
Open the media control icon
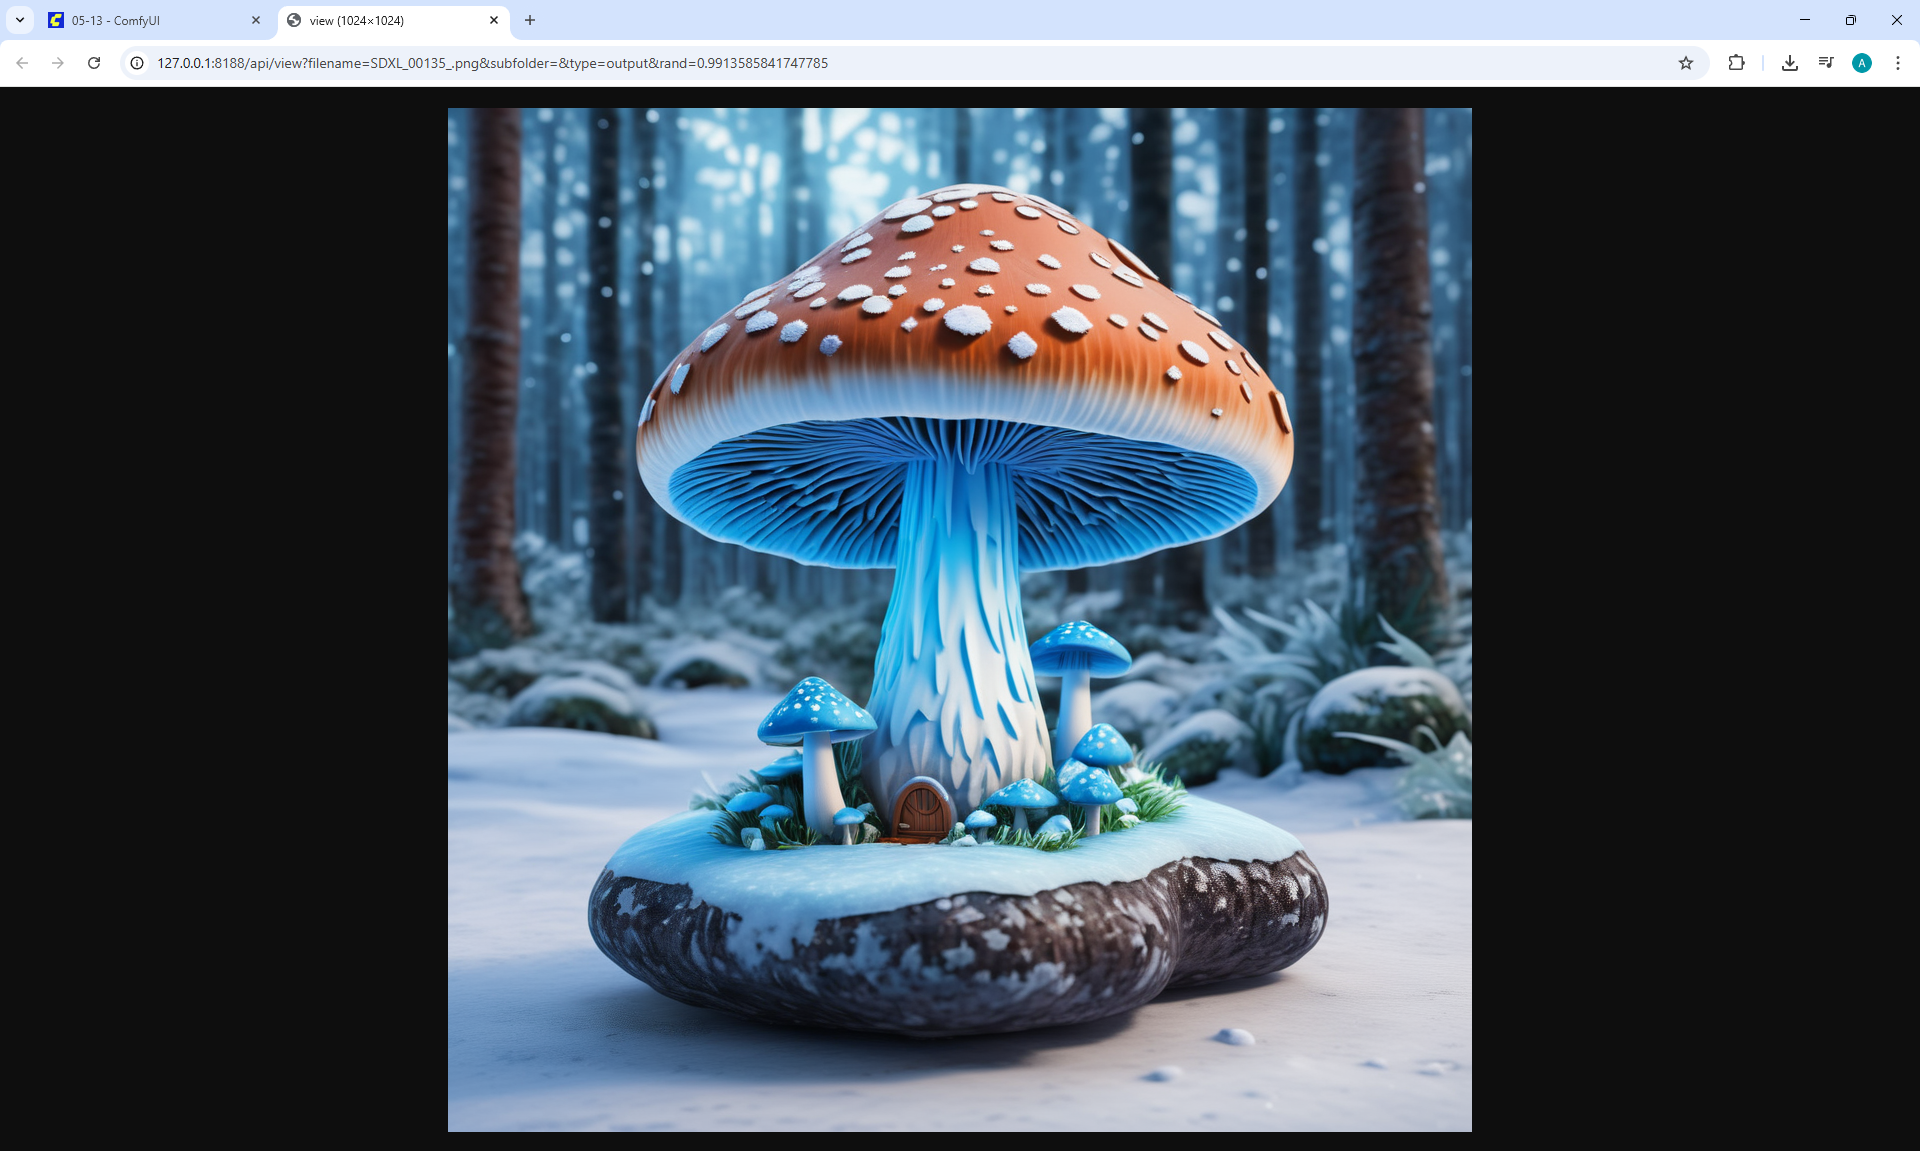click(1826, 63)
